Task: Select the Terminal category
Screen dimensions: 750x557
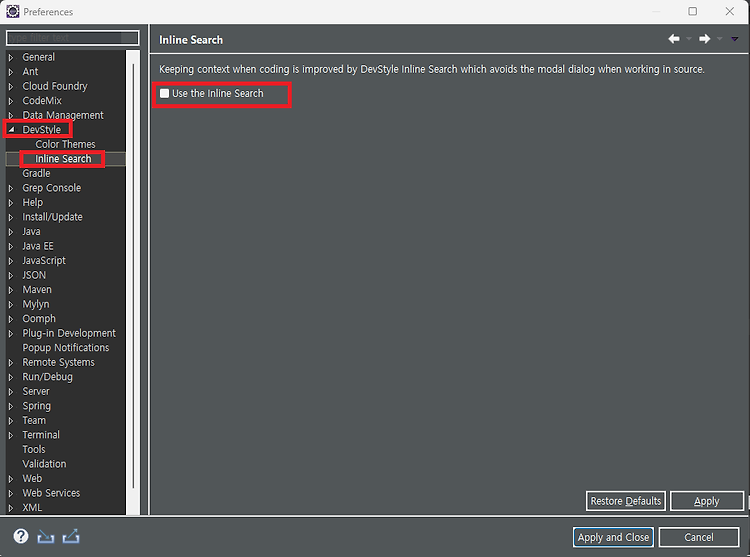Action: coord(41,435)
